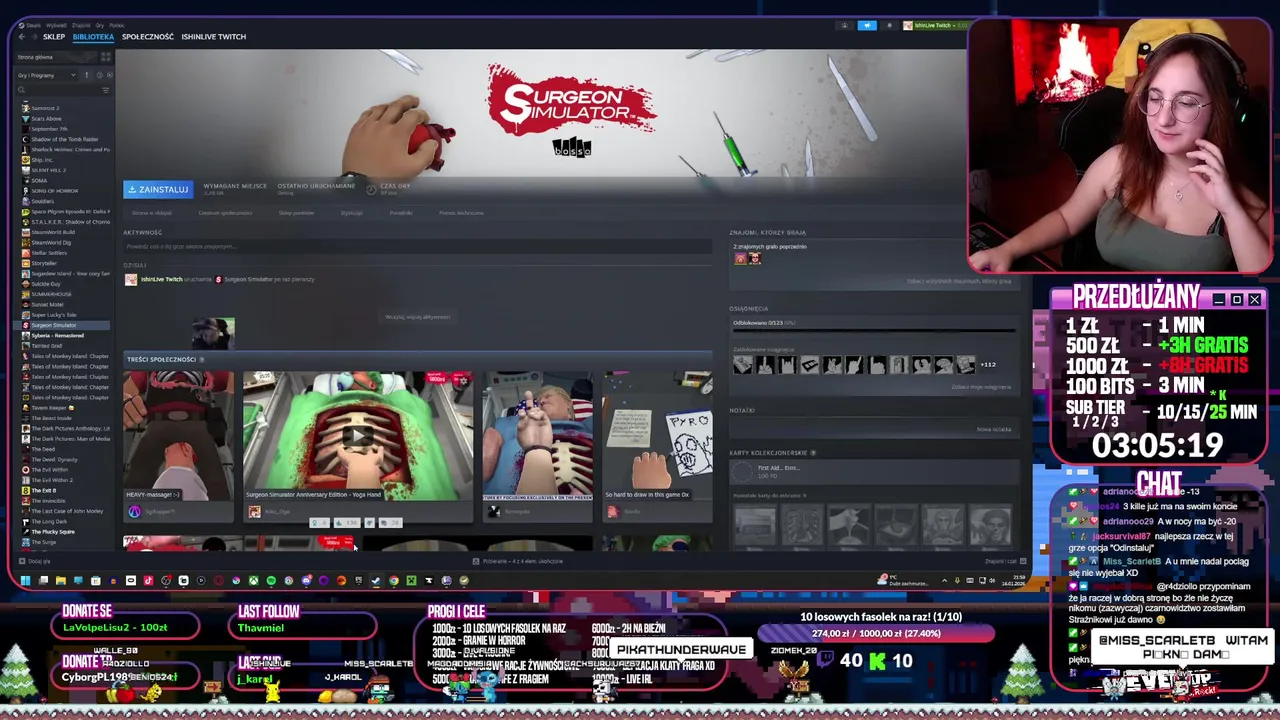Image resolution: width=1280 pixels, height=720 pixels.
Task: Open the Karty kolekcjonerskie help icon
Action: point(813,453)
